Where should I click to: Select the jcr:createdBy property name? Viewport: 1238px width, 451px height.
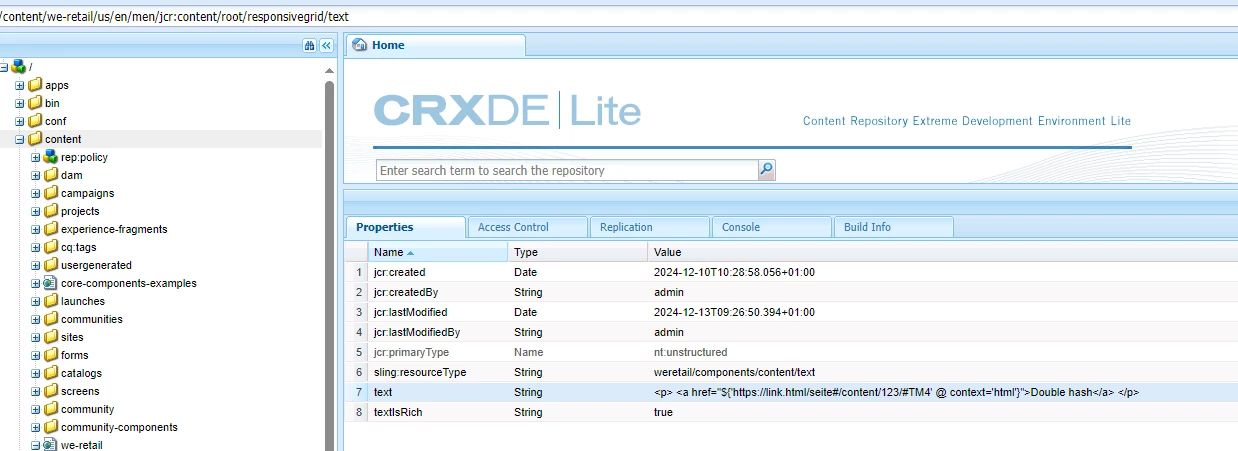pos(405,292)
